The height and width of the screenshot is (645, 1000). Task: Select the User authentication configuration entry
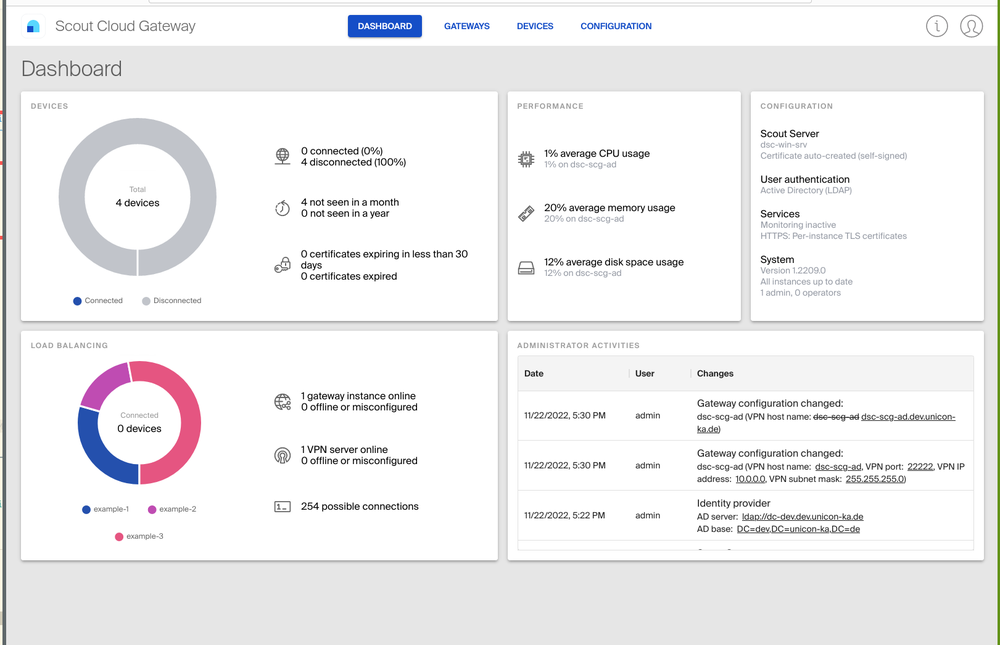(805, 184)
